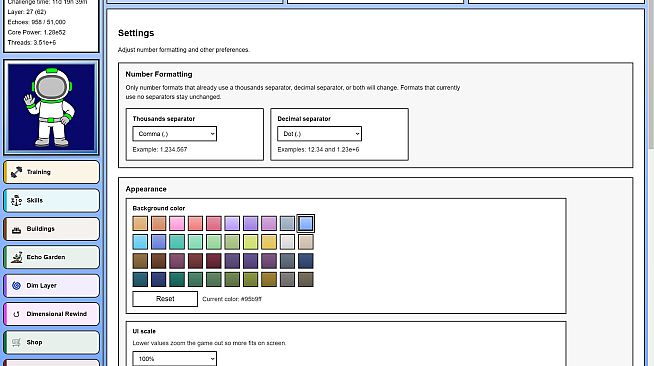Viewport: 654px width, 366px height.
Task: Pick the selected light blue swatch in top row
Action: 305,223
